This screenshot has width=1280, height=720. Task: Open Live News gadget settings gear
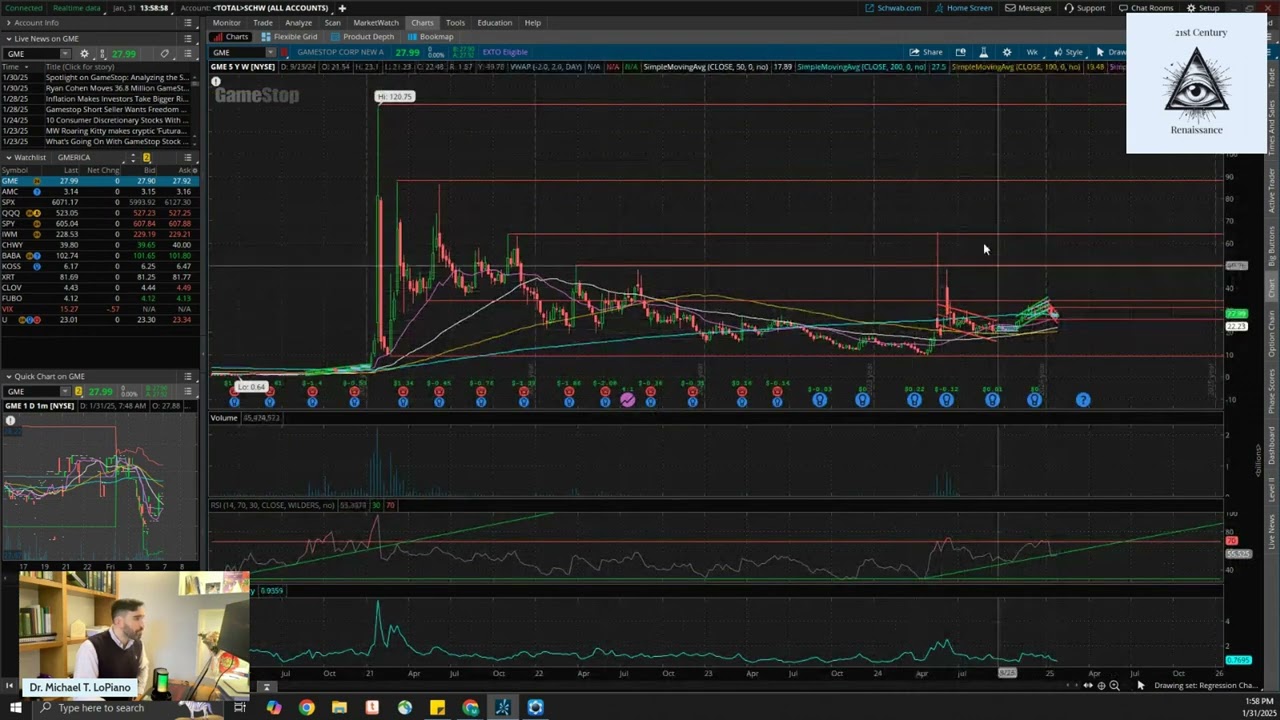[84, 53]
